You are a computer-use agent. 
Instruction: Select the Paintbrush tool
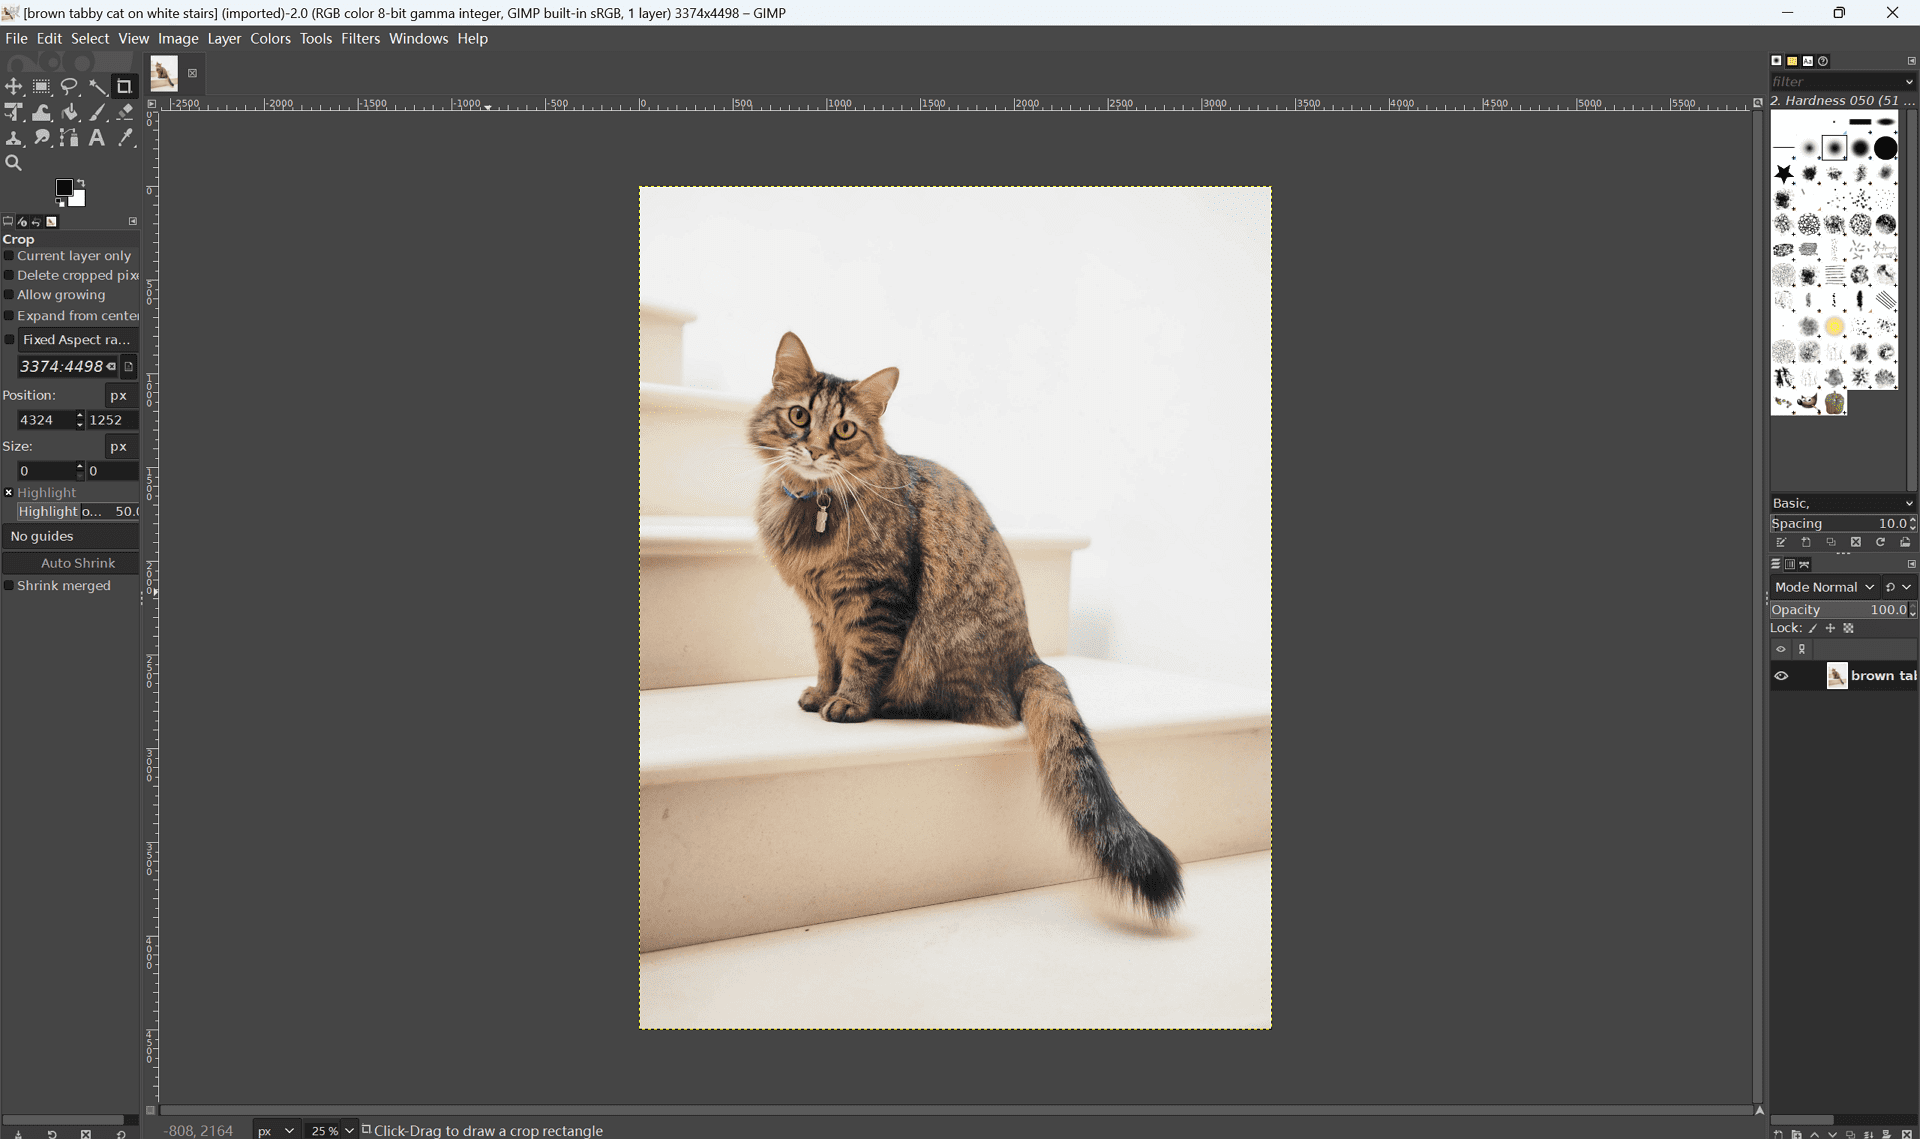(97, 113)
